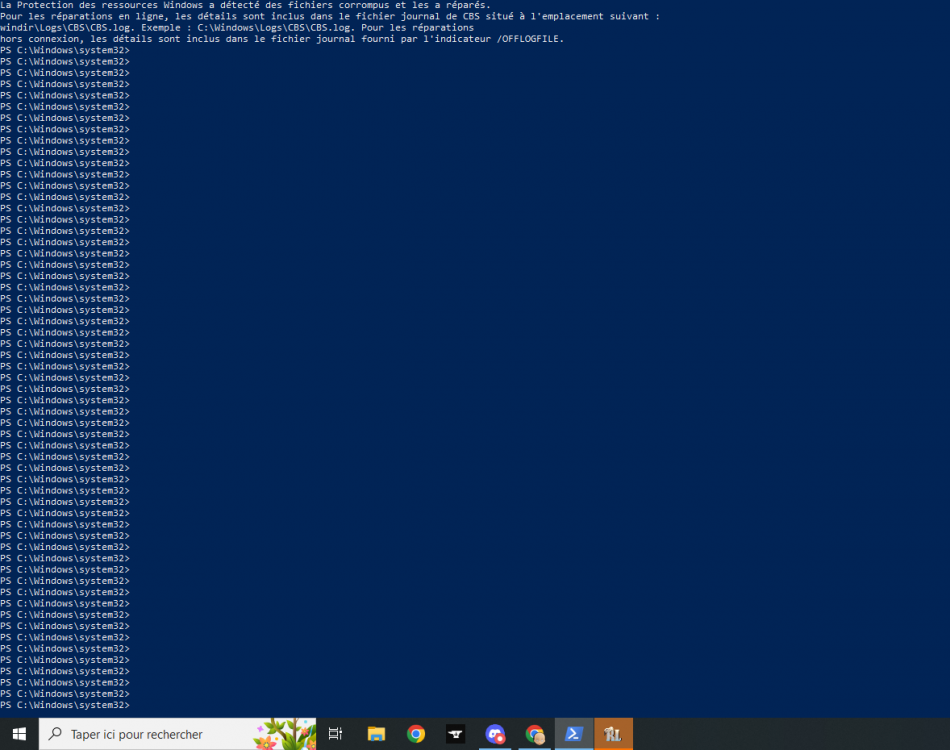Open the black anvil app icon
Viewport: 950px width, 750px height.
[455, 734]
